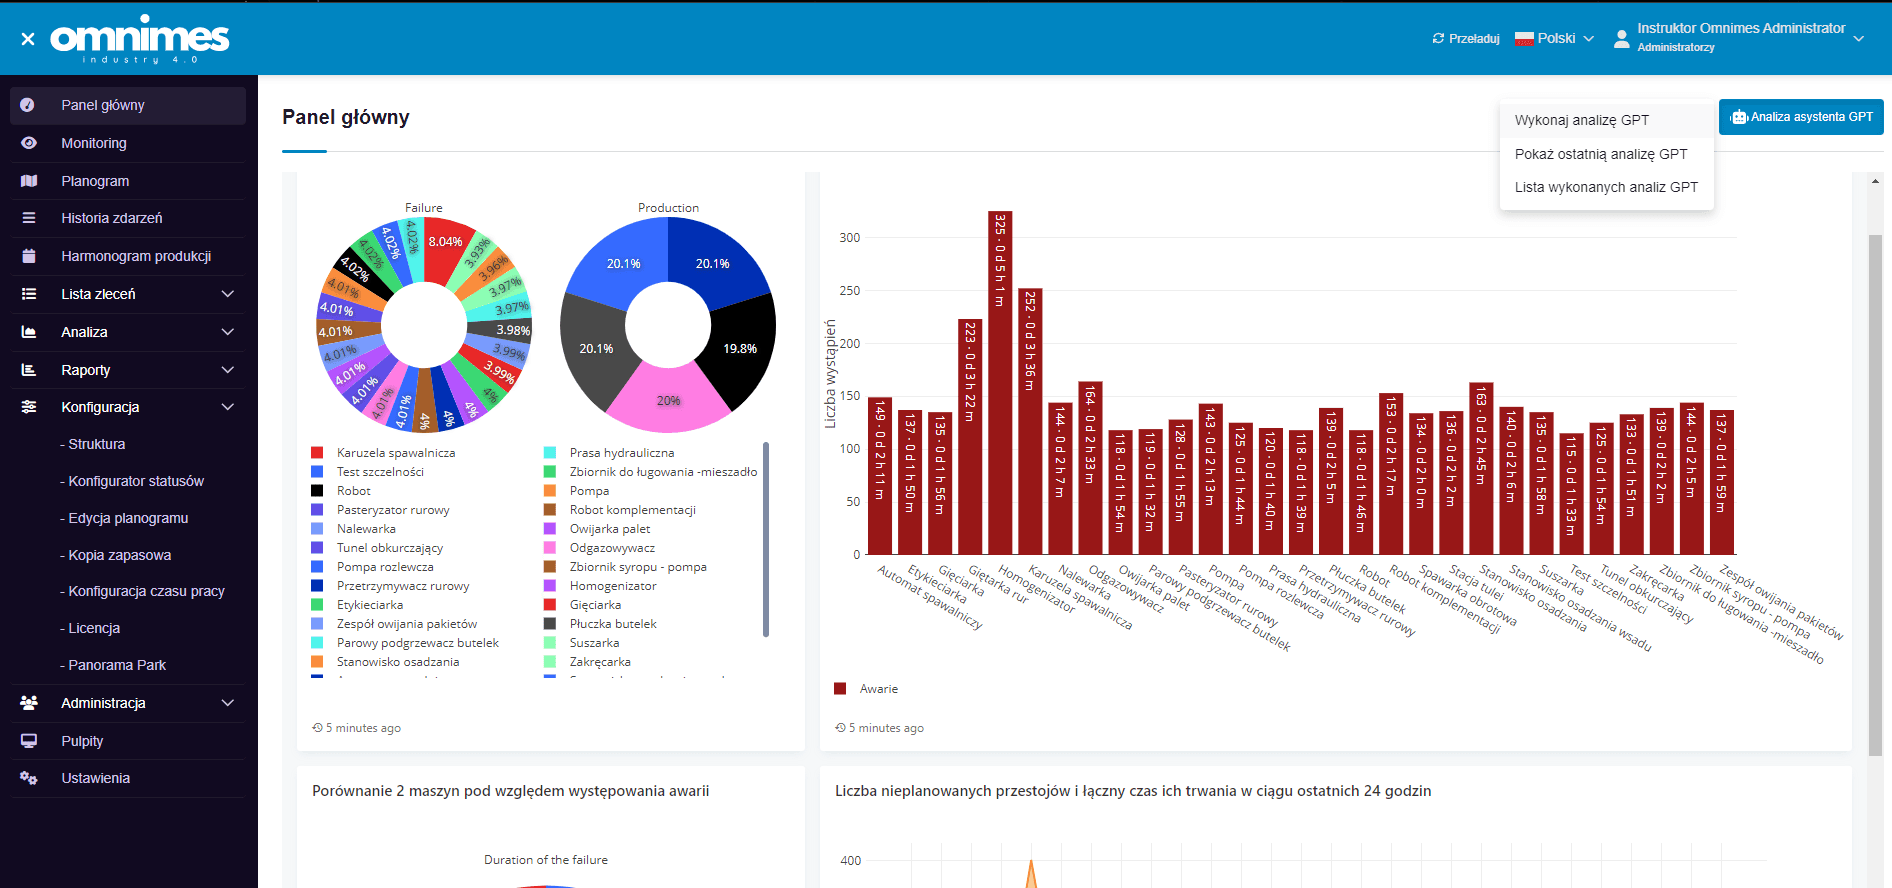1892x888 pixels.
Task: Click the Raporty chart icon
Action: (x=29, y=370)
